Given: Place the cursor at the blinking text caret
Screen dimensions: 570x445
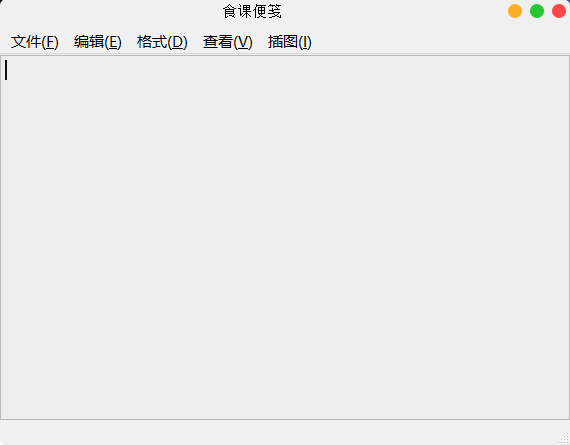Looking at the screenshot, I should pyautogui.click(x=6, y=70).
